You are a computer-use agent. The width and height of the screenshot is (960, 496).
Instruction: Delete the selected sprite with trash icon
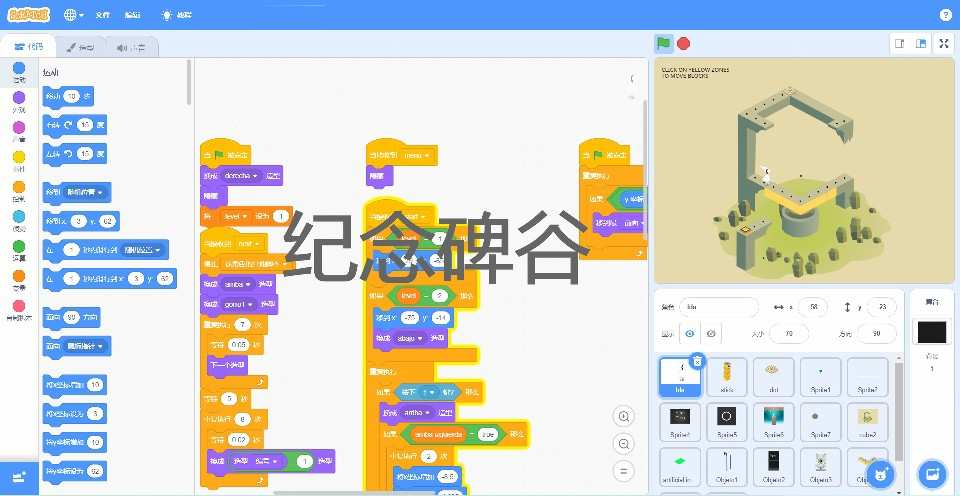tap(697, 361)
